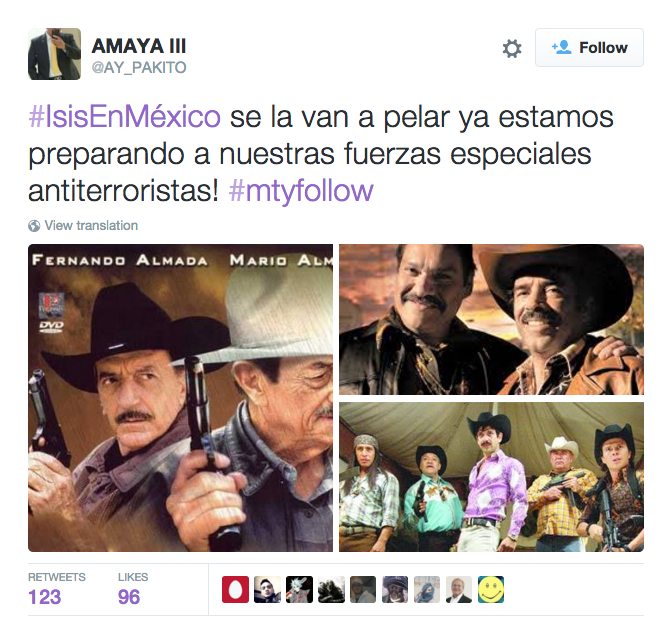659x619 pixels.
Task: Open AMAYA III profile avatar
Action: (54, 54)
